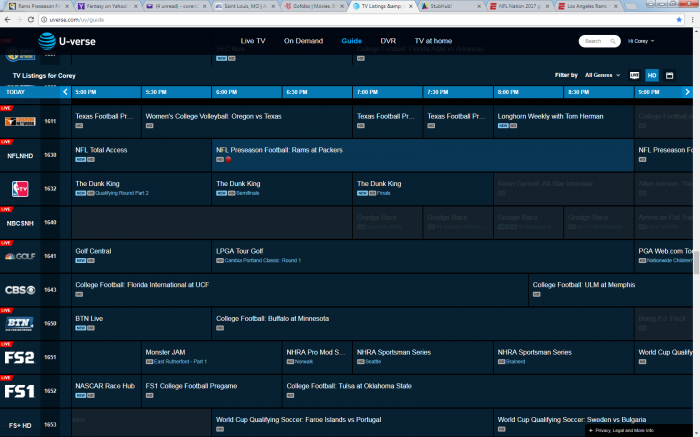Image resolution: width=700 pixels, height=437 pixels.
Task: Open College Football: ULM at Memphis
Action: [x=611, y=290]
